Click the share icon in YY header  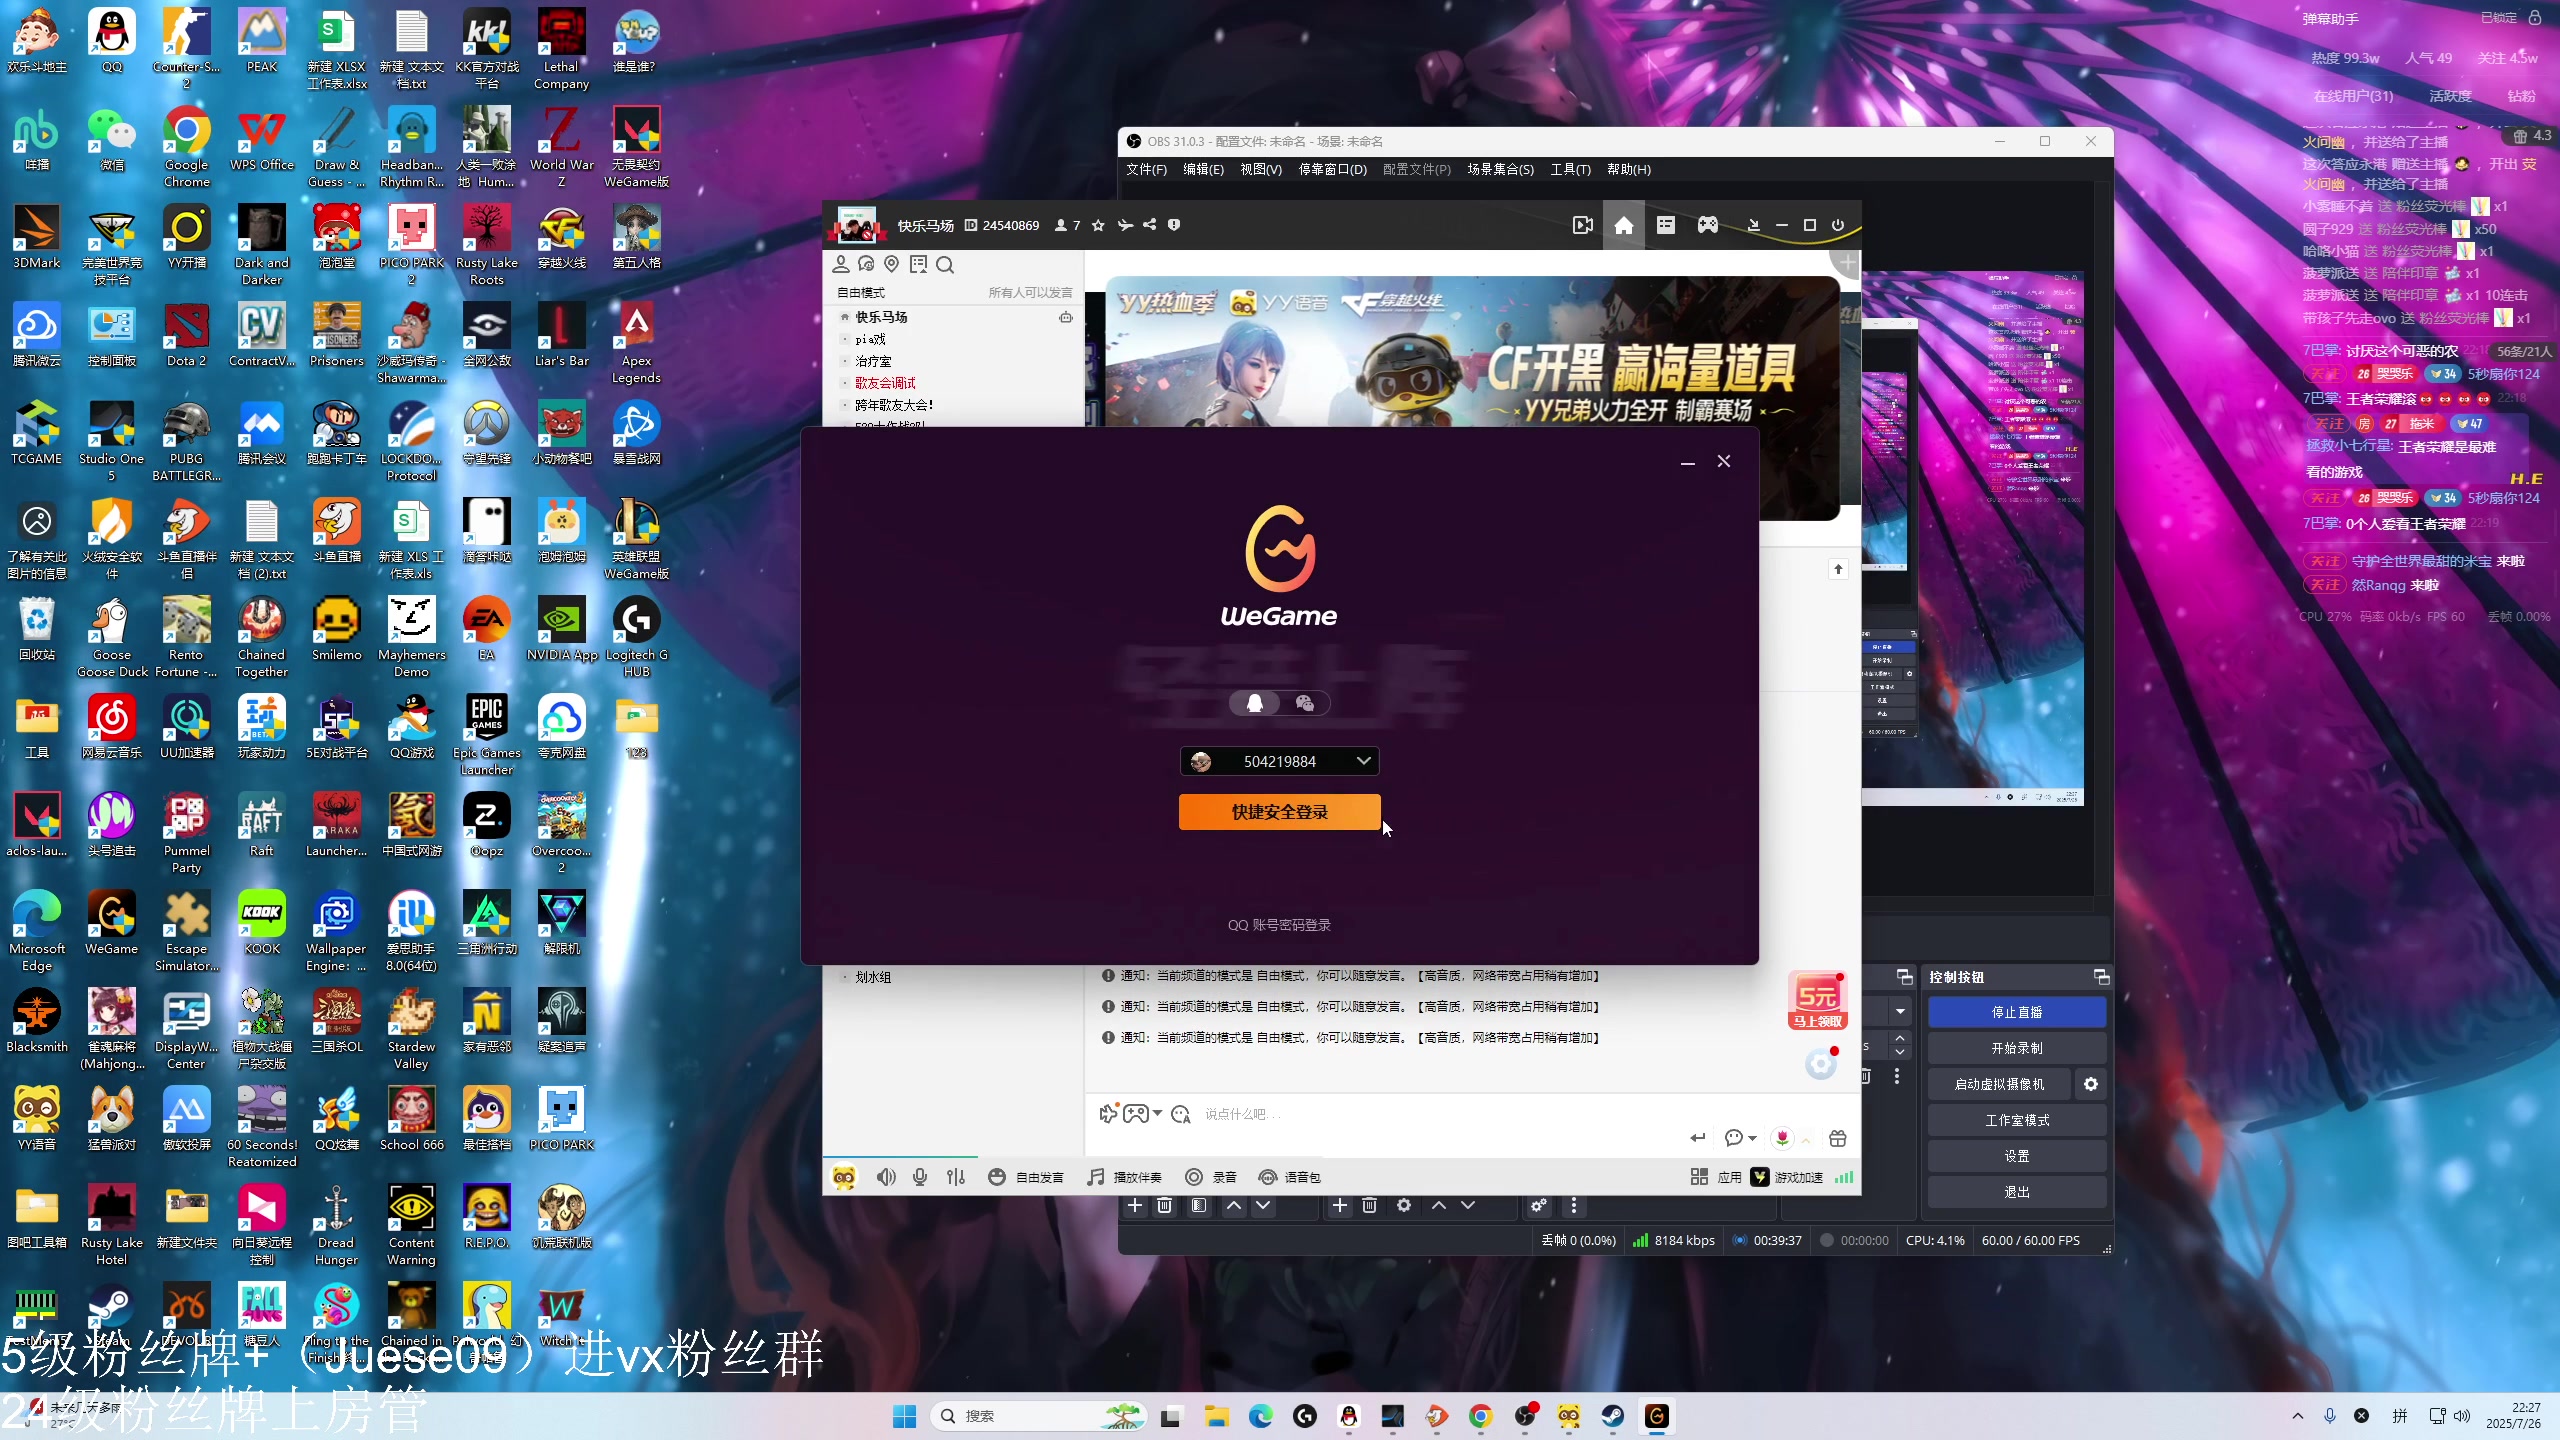(x=1150, y=225)
